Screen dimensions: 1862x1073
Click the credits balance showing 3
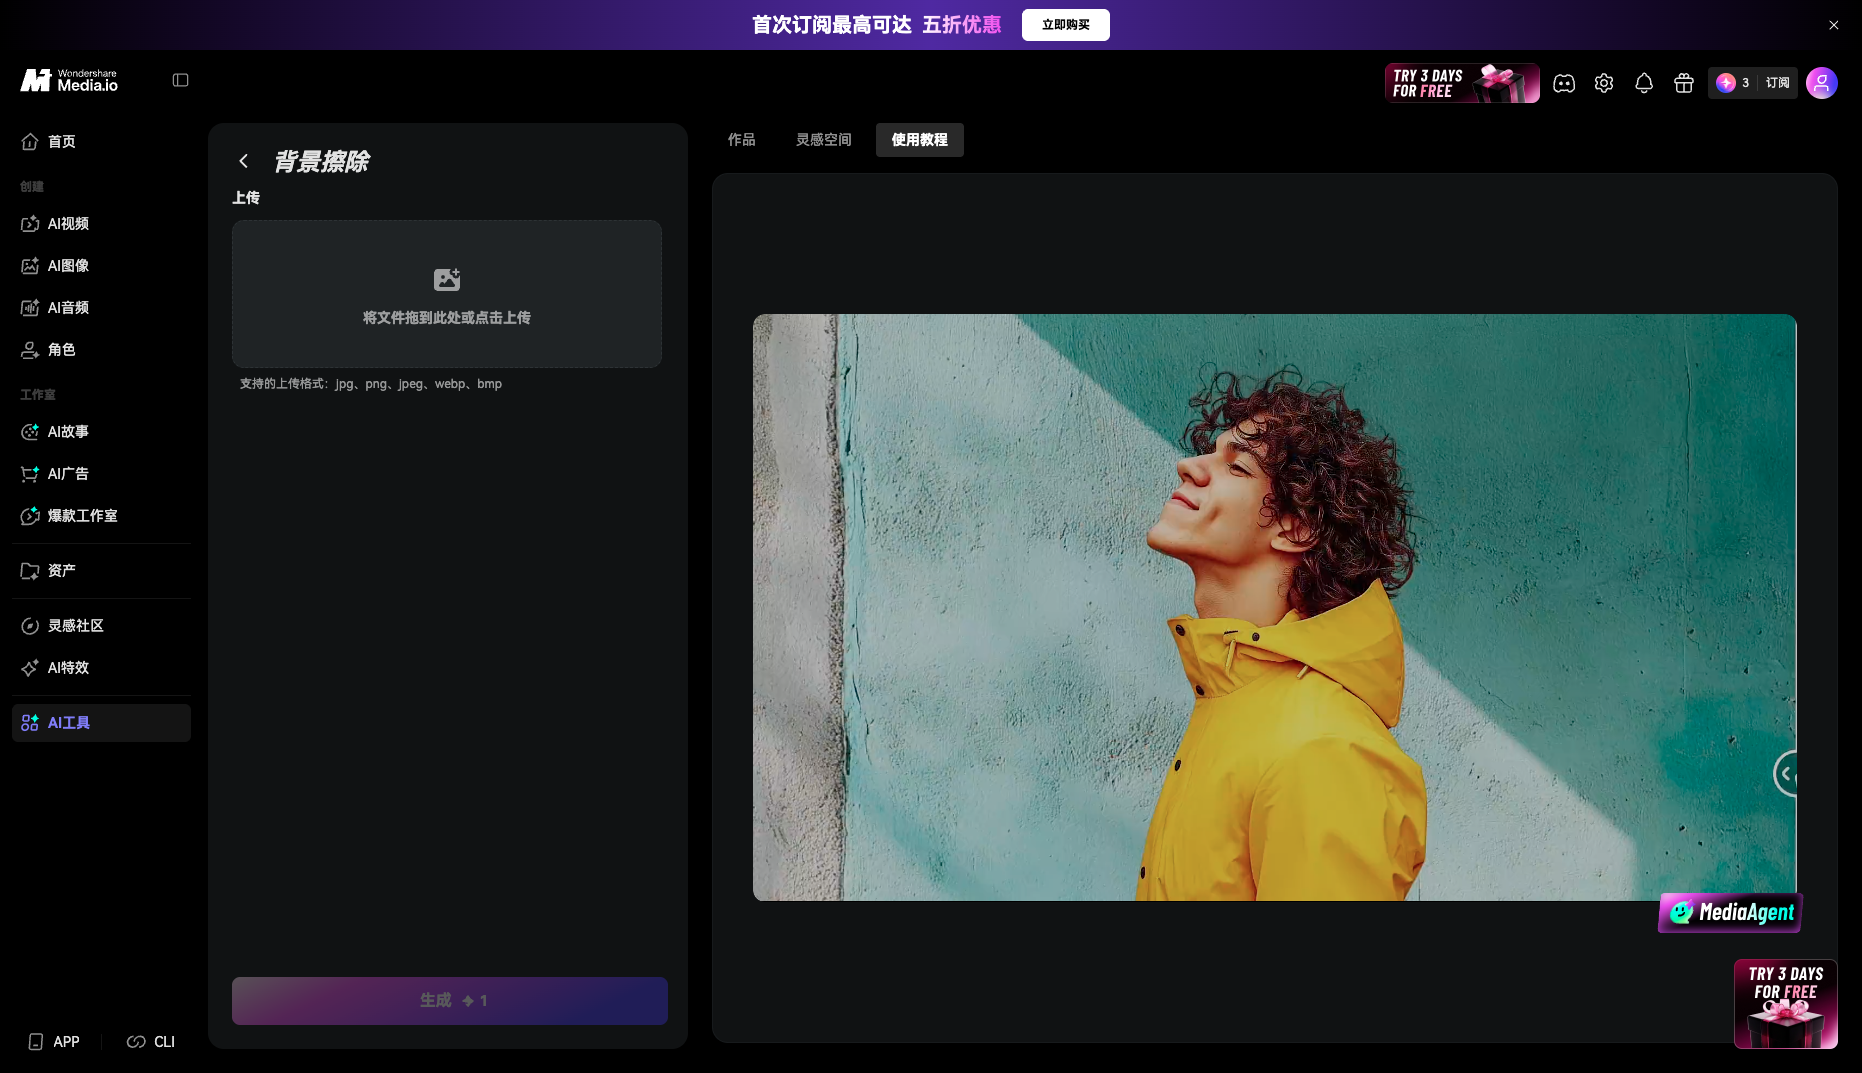point(1733,83)
